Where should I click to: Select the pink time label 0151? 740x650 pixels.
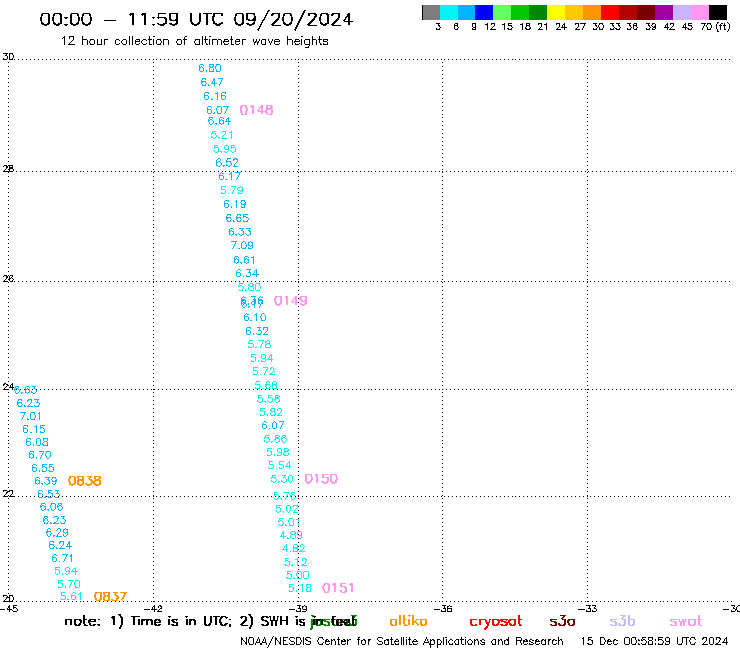point(338,588)
